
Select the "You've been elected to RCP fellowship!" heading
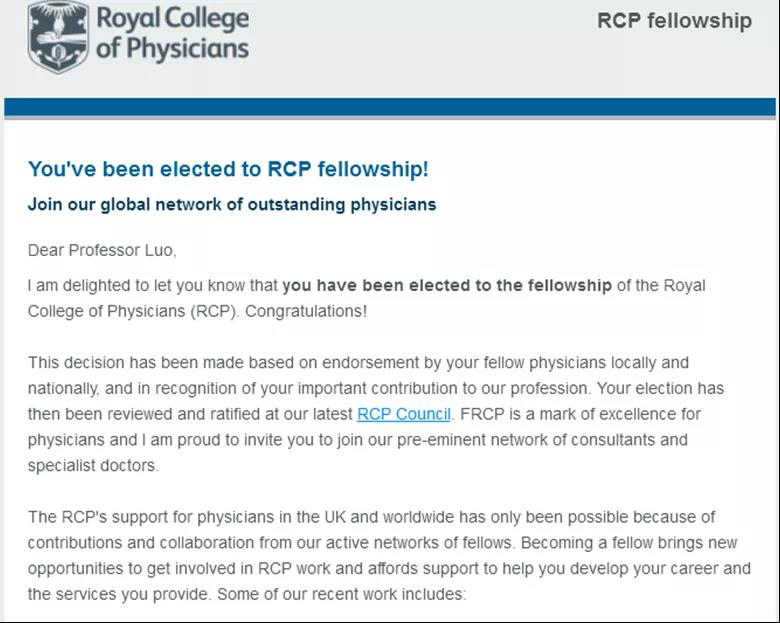click(x=228, y=169)
